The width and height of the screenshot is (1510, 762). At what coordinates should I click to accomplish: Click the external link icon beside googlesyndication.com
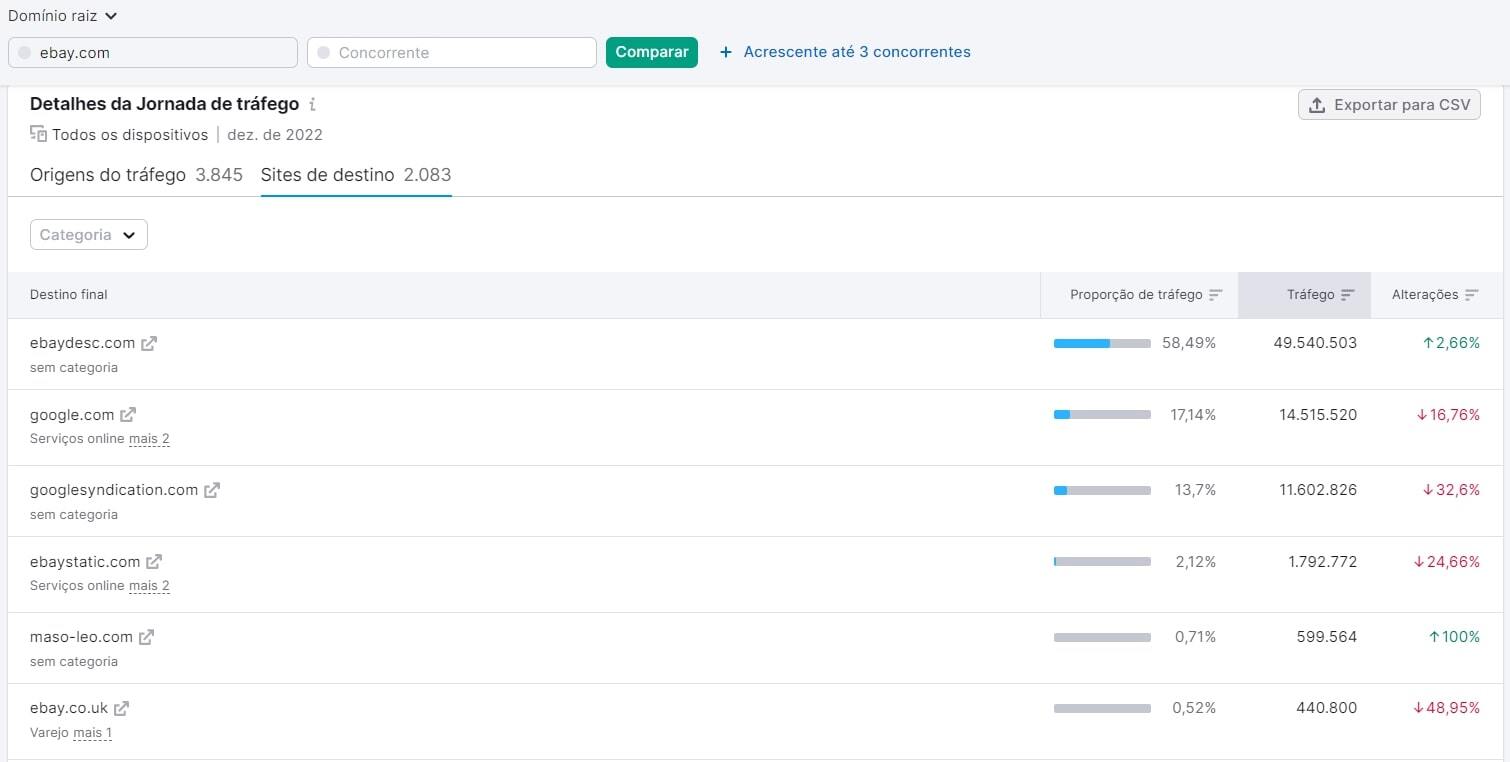click(210, 489)
